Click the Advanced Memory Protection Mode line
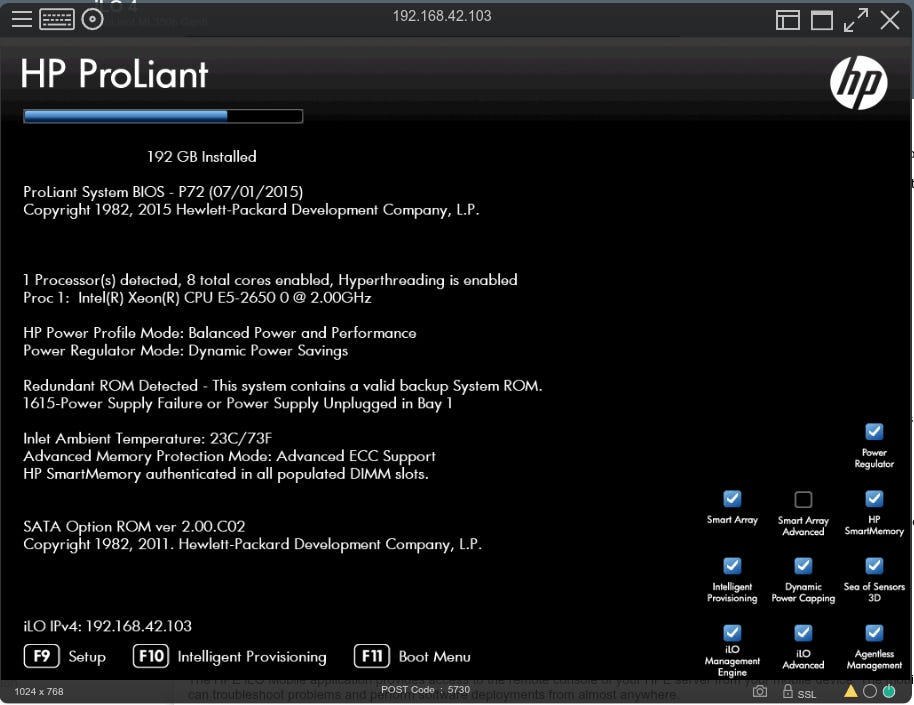This screenshot has width=914, height=705. (229, 456)
